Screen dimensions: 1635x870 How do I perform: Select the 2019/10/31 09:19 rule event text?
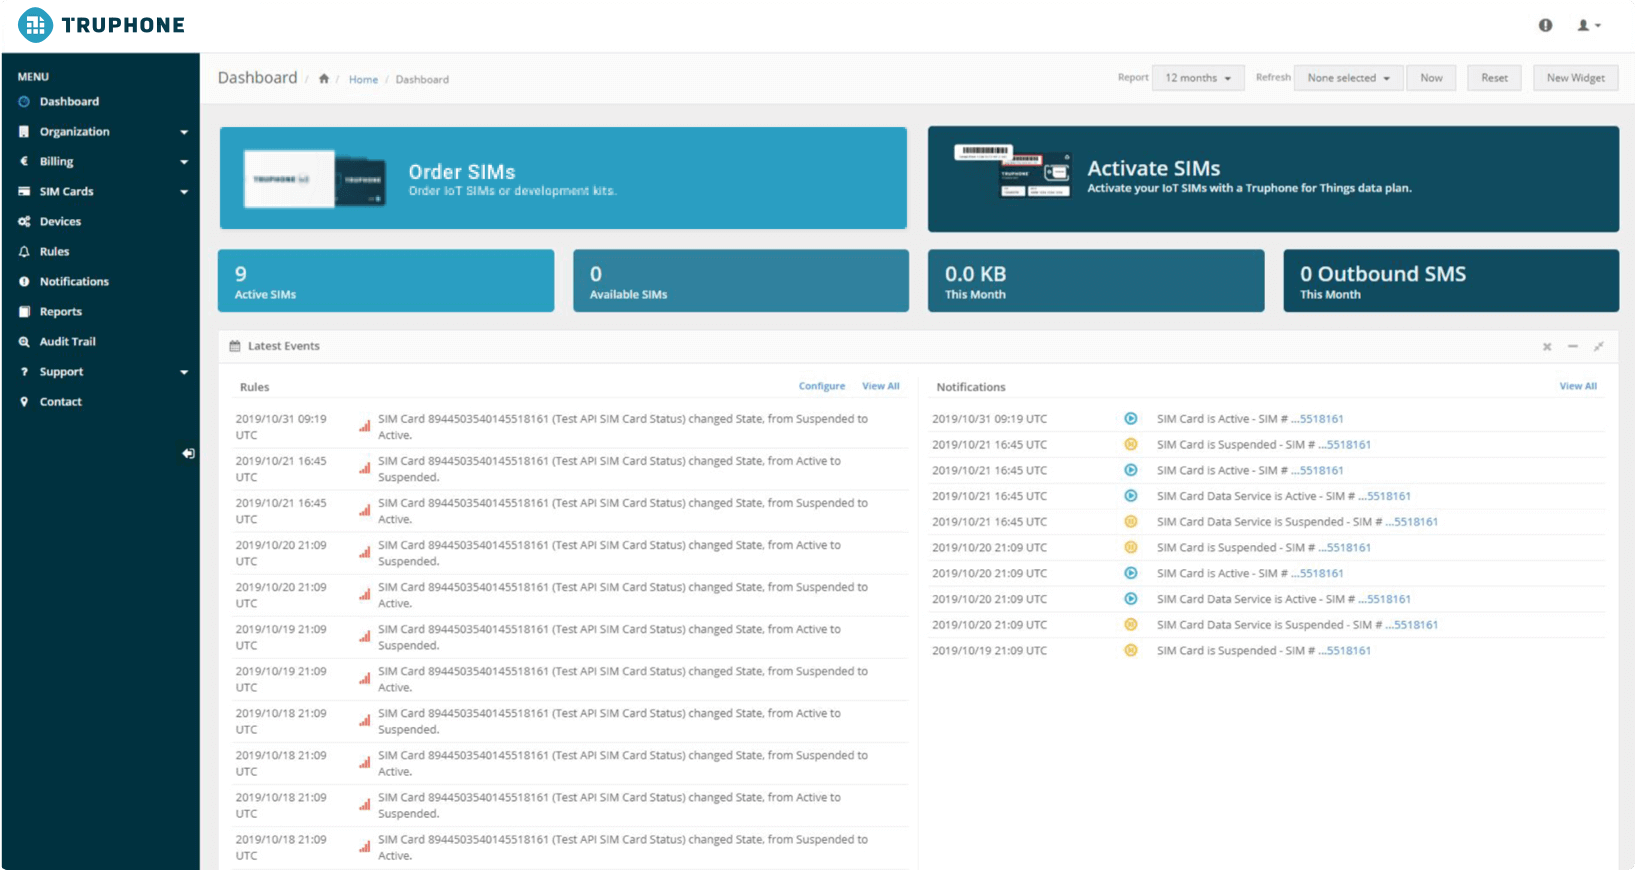click(x=623, y=427)
